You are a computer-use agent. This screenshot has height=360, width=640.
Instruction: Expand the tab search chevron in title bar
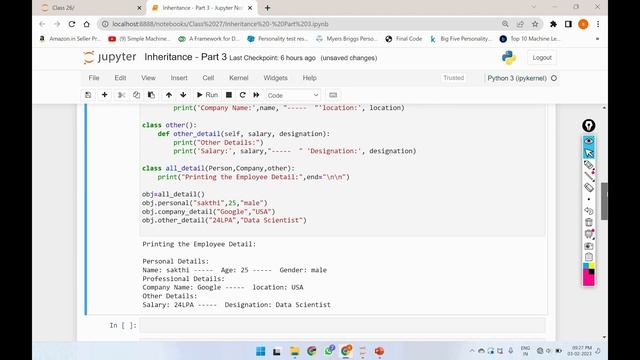(533, 7)
